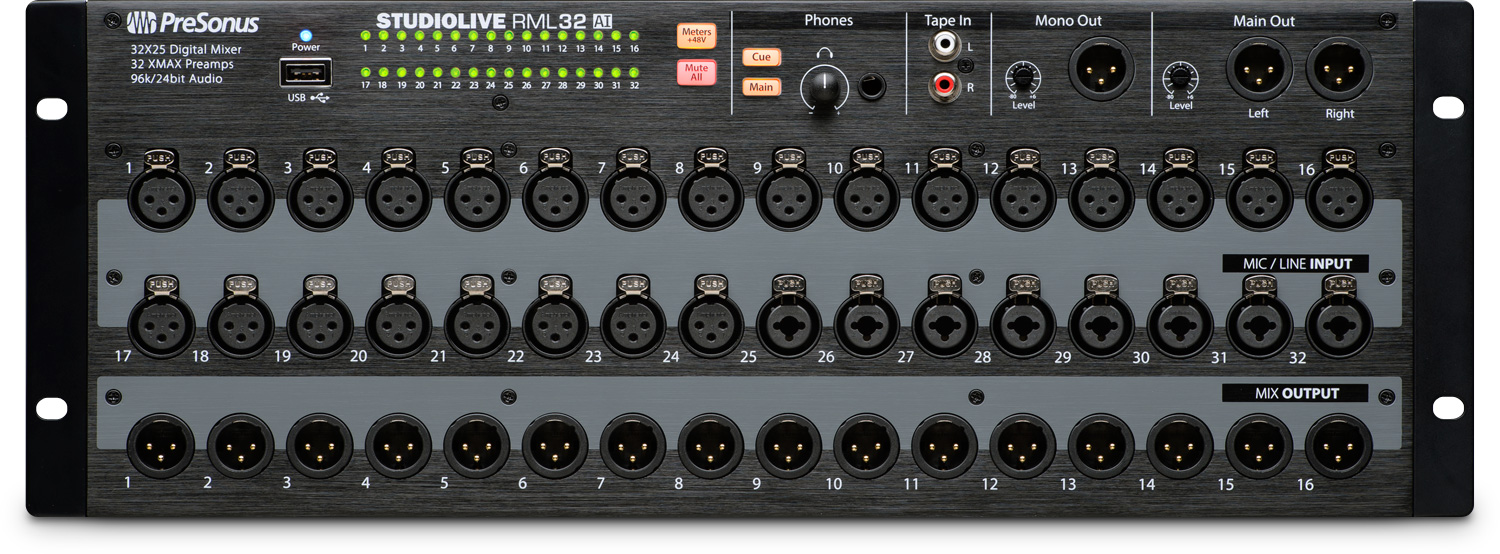Click the Mix Output XLR connector 13
Image resolution: width=1500 pixels, height=554 pixels.
[x=1101, y=445]
